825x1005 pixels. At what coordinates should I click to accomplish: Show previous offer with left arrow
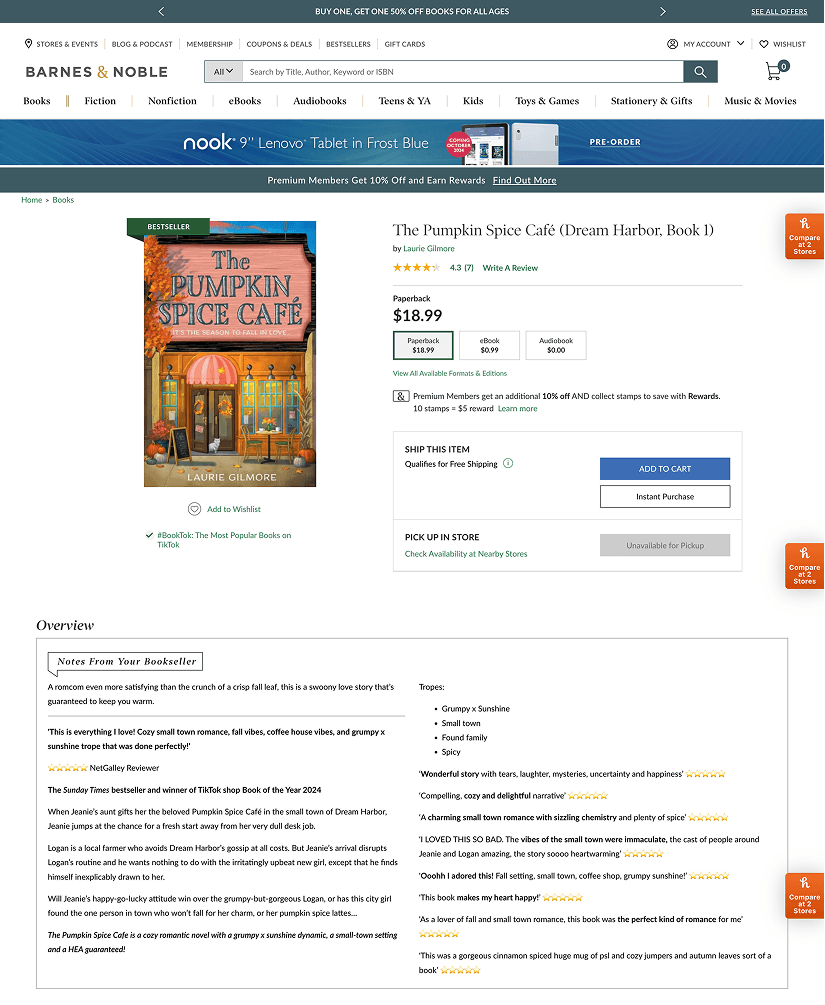pos(162,12)
